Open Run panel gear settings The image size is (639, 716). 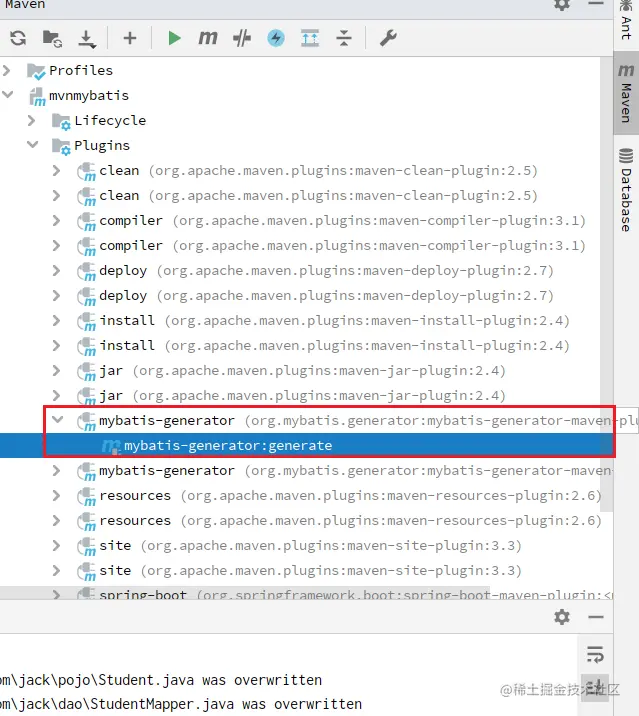click(562, 617)
